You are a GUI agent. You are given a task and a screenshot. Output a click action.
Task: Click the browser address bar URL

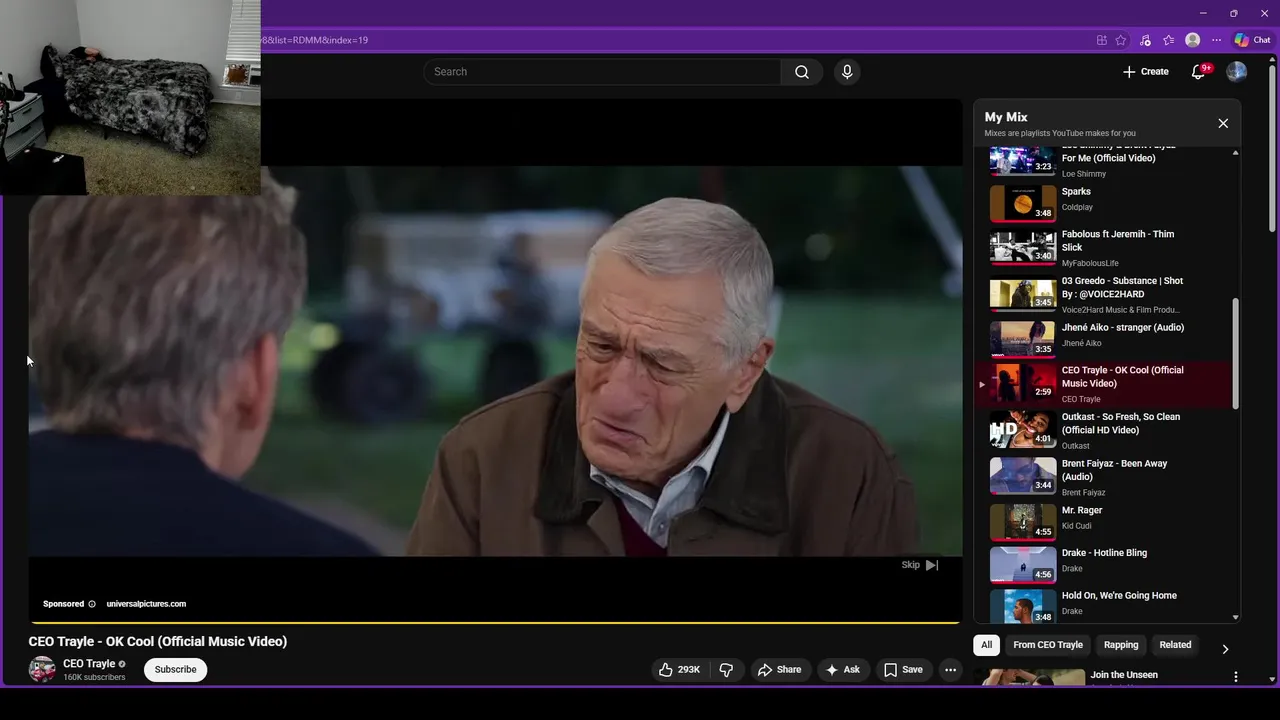coord(314,40)
